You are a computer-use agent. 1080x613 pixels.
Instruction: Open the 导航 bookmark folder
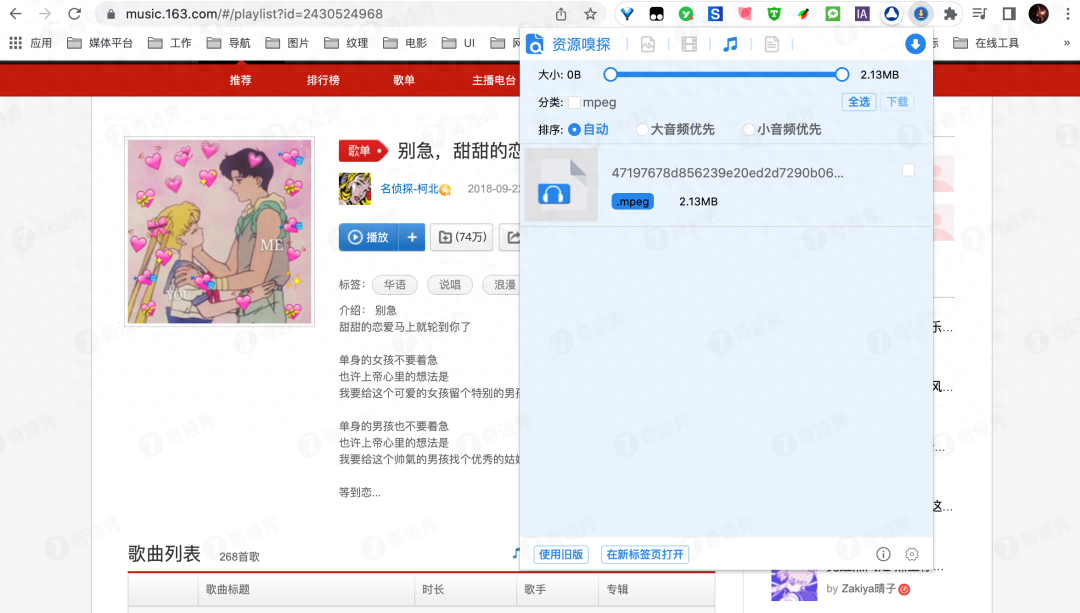(x=229, y=43)
